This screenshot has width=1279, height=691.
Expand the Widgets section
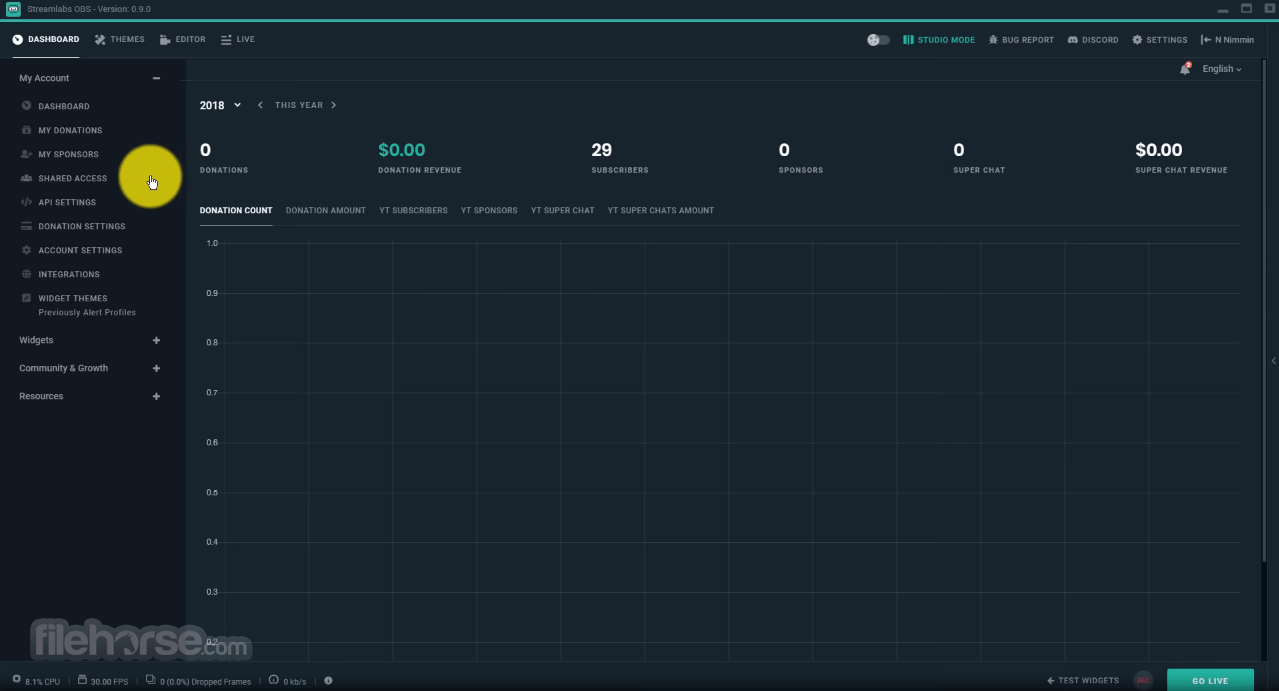[x=156, y=340]
